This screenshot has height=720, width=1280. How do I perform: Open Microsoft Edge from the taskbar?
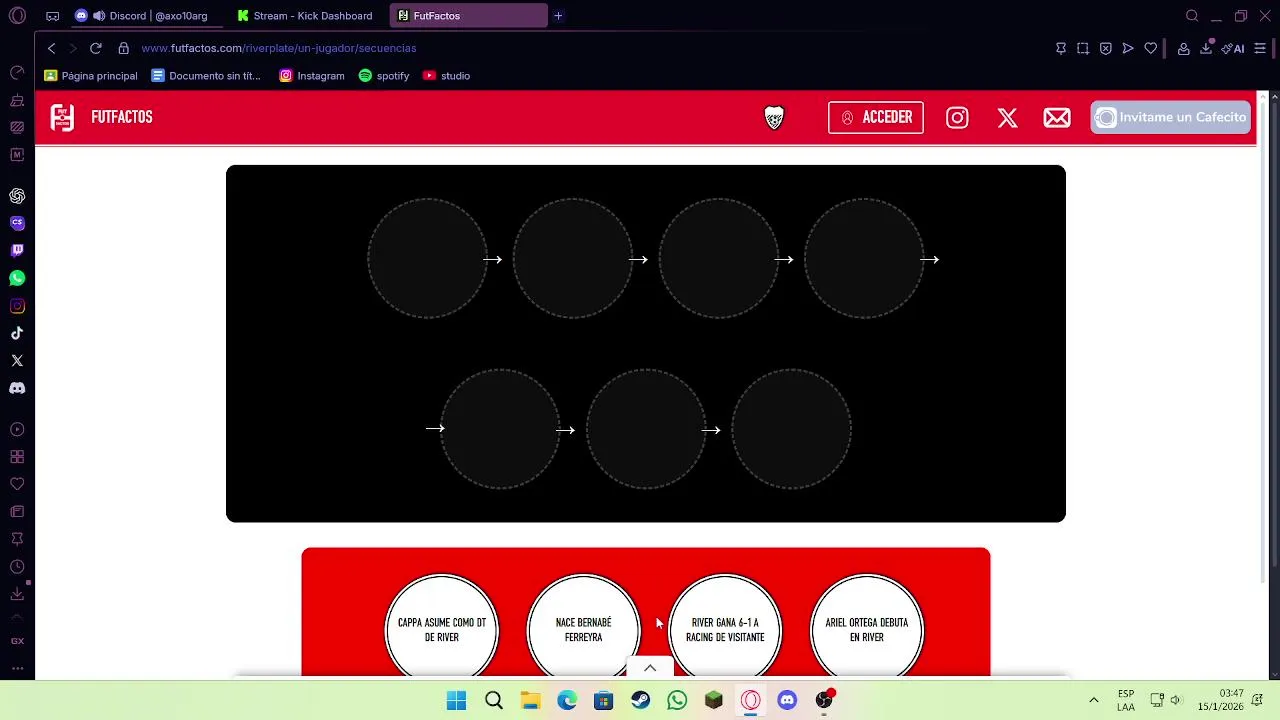click(567, 700)
